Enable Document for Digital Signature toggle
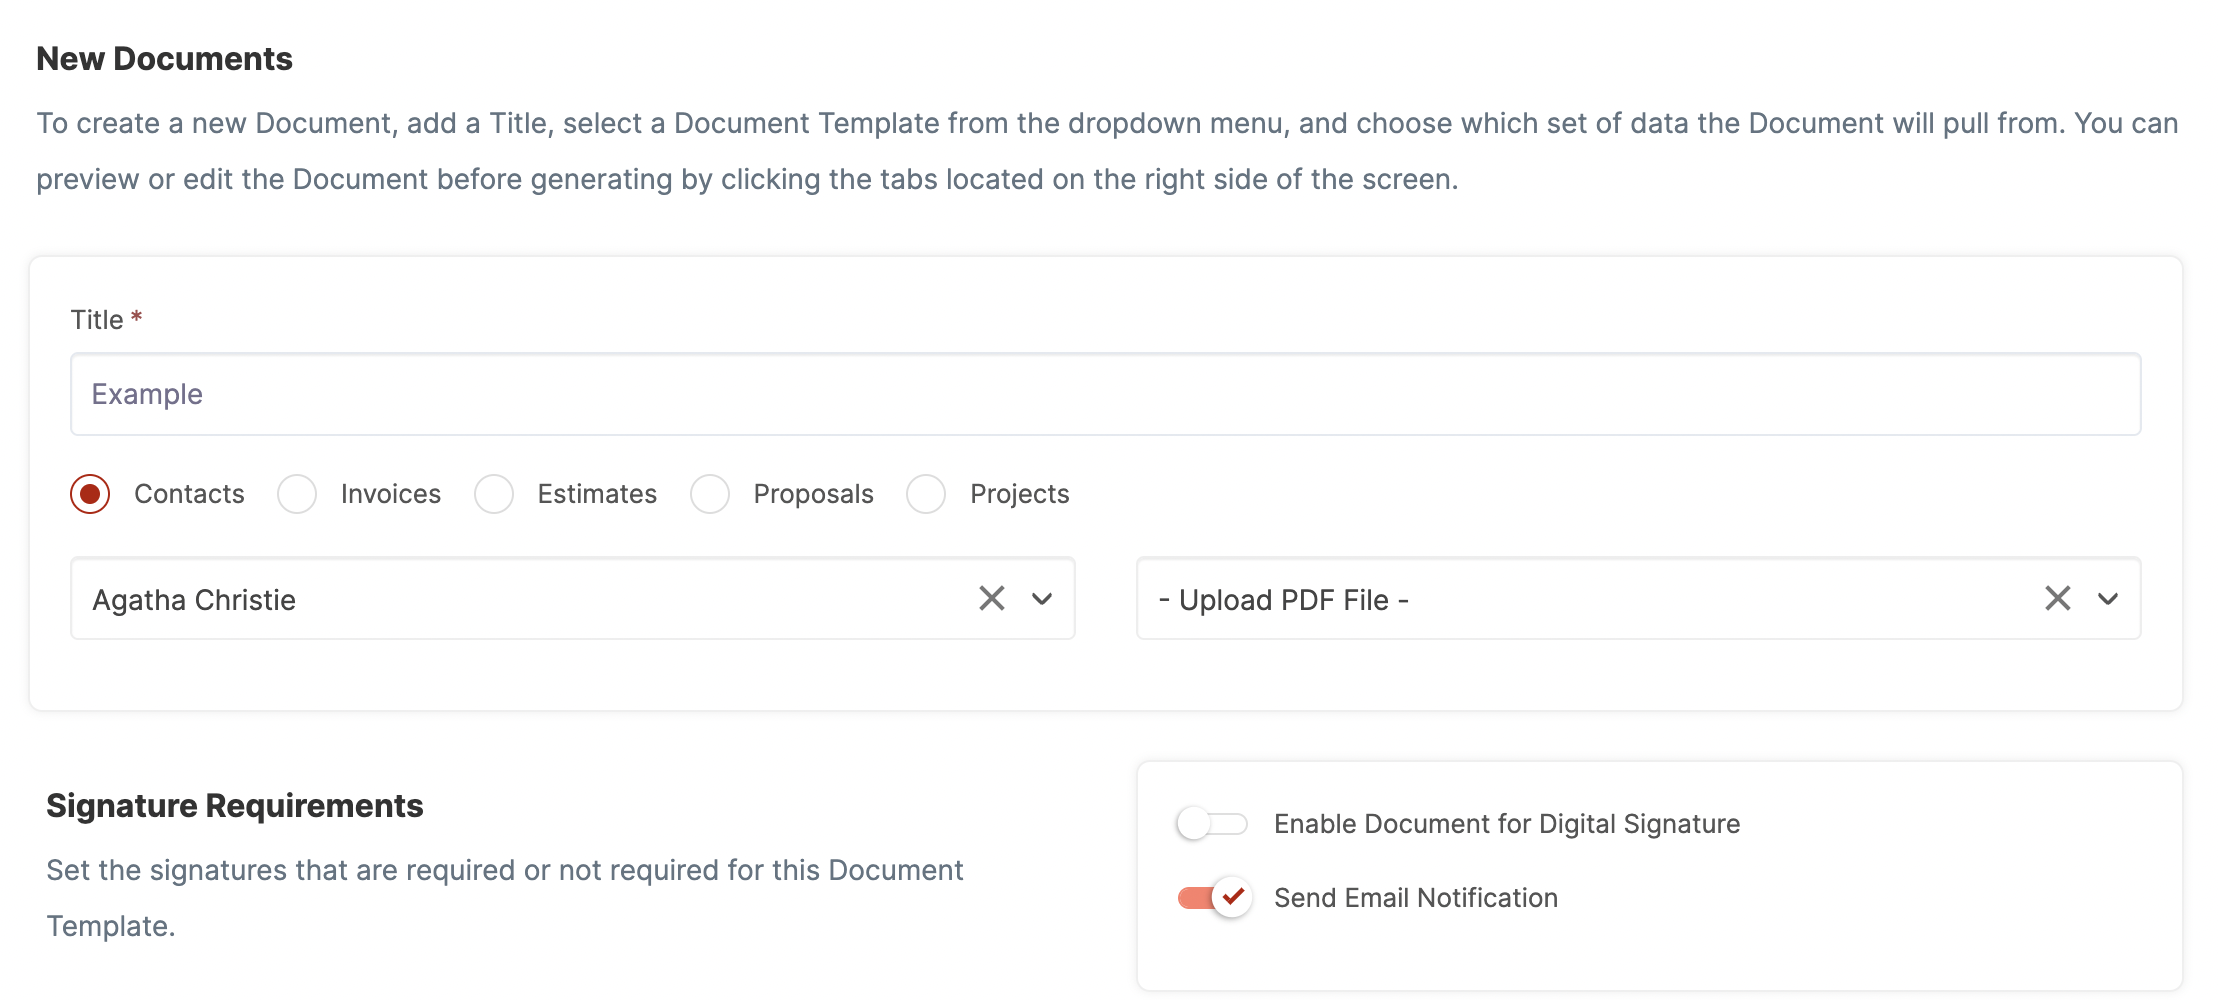 [x=1212, y=824]
